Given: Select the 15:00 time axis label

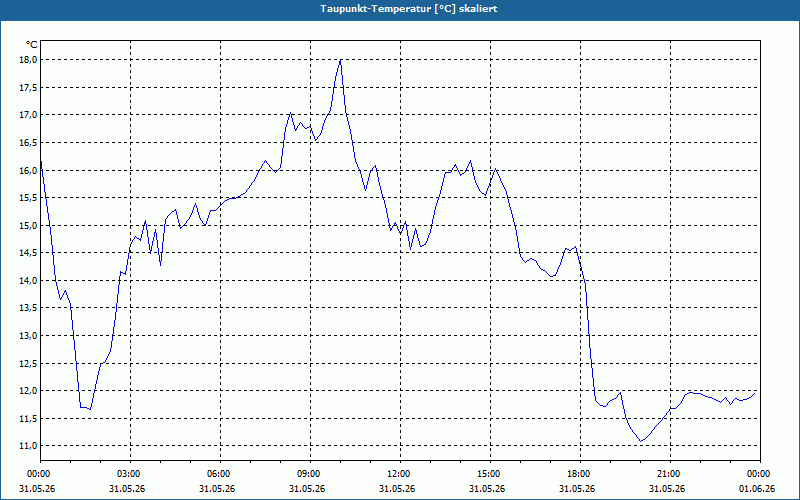Looking at the screenshot, I should [490, 474].
